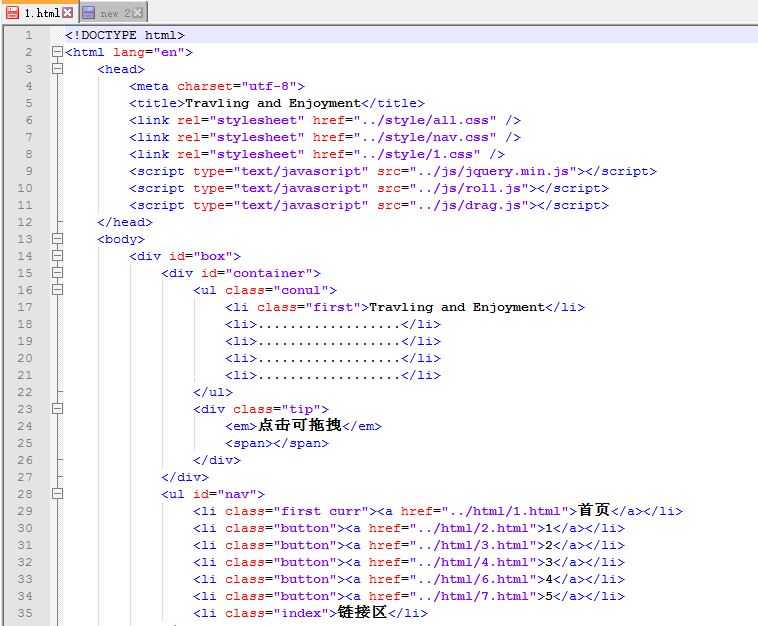
Task: Click the dotted li item on line 18
Action: [333, 324]
